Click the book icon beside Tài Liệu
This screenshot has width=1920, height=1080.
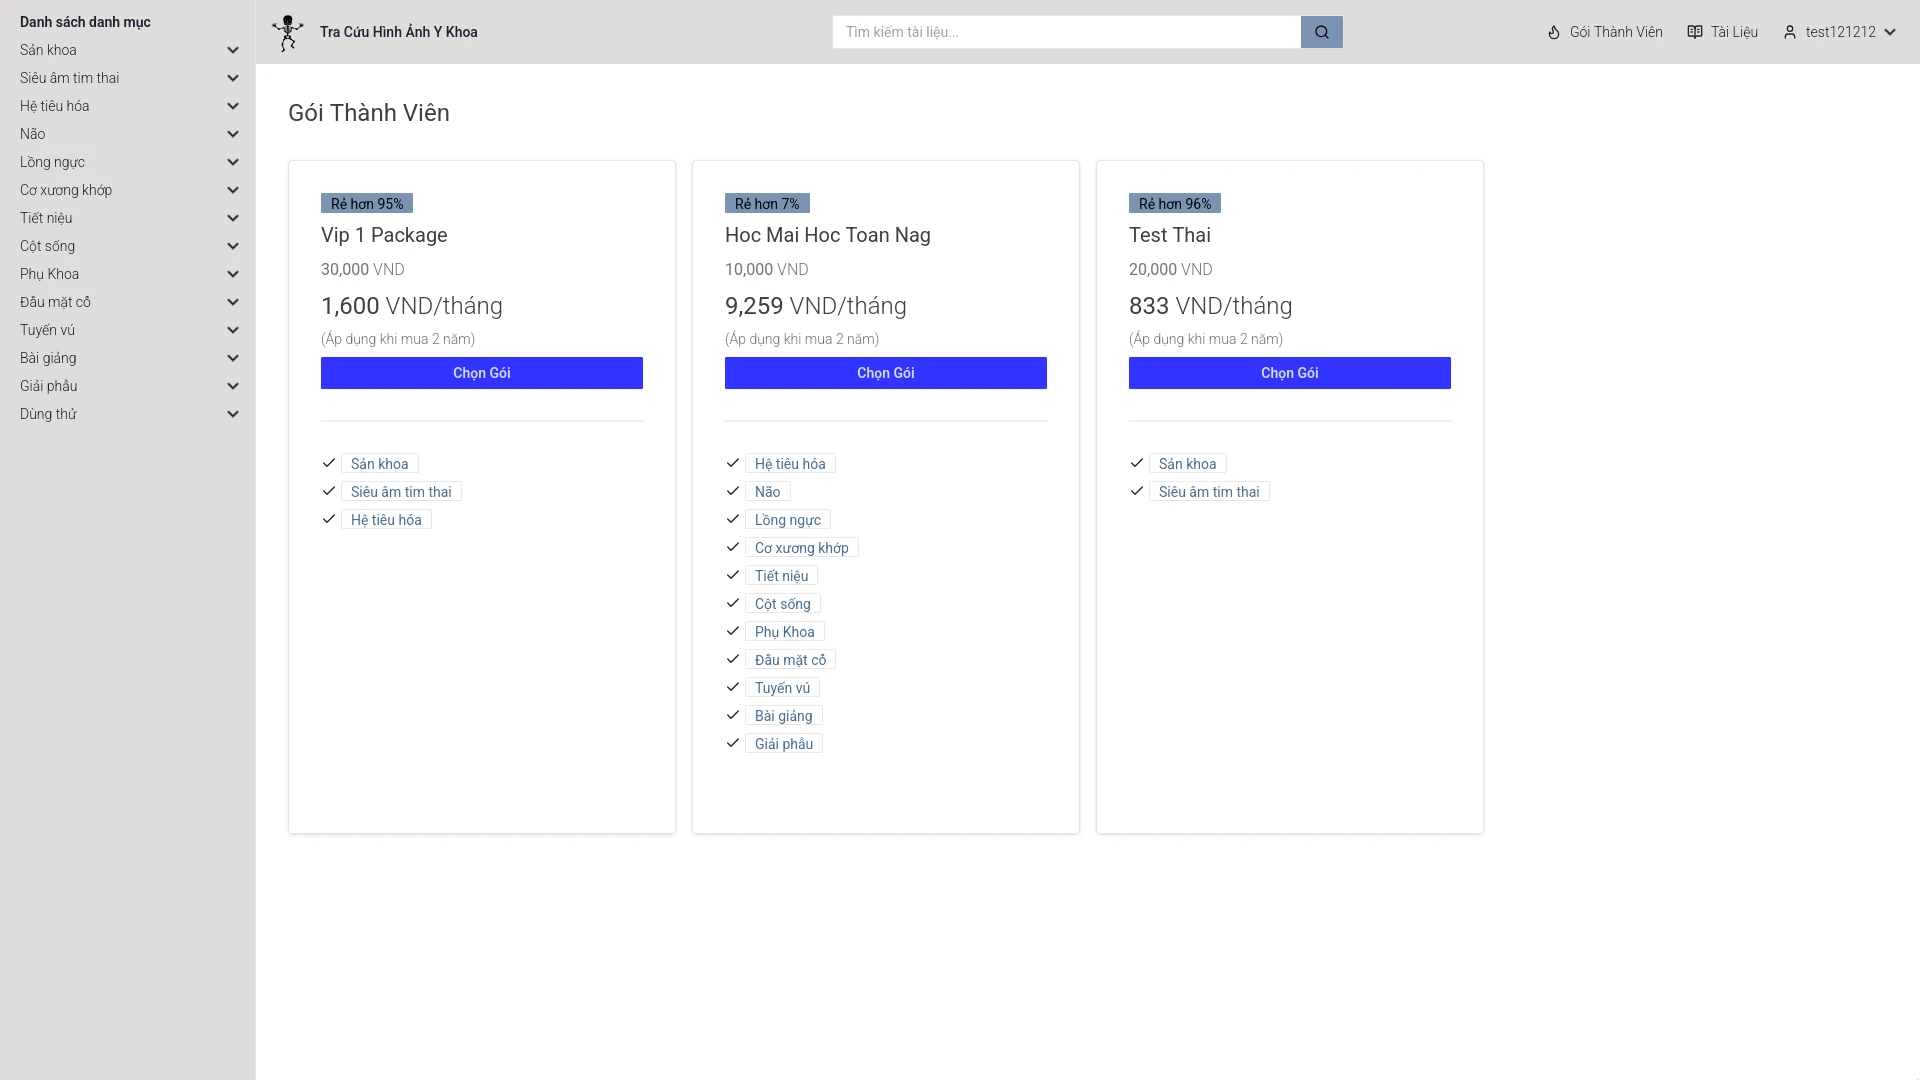click(1694, 32)
